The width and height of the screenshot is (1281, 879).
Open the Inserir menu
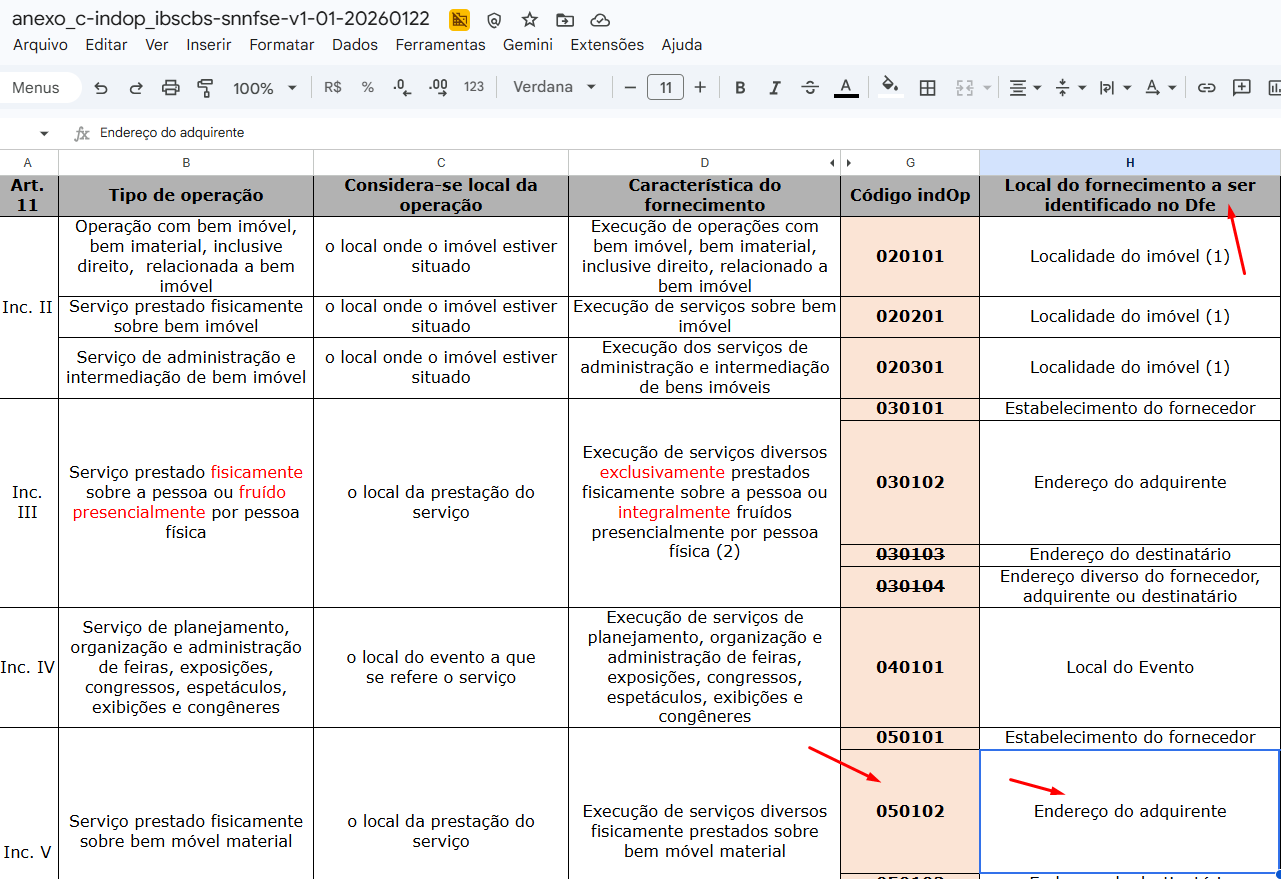click(x=209, y=45)
